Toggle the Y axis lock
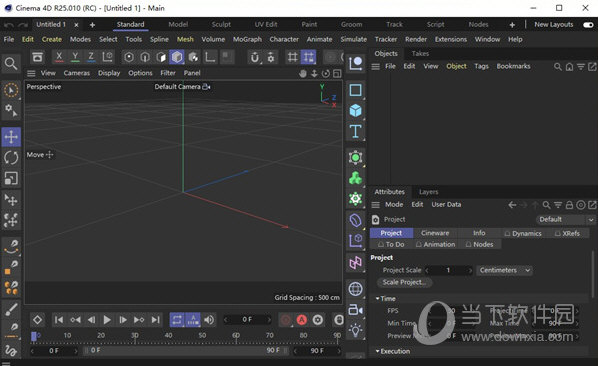Viewport: 598px width, 366px height. pos(75,57)
